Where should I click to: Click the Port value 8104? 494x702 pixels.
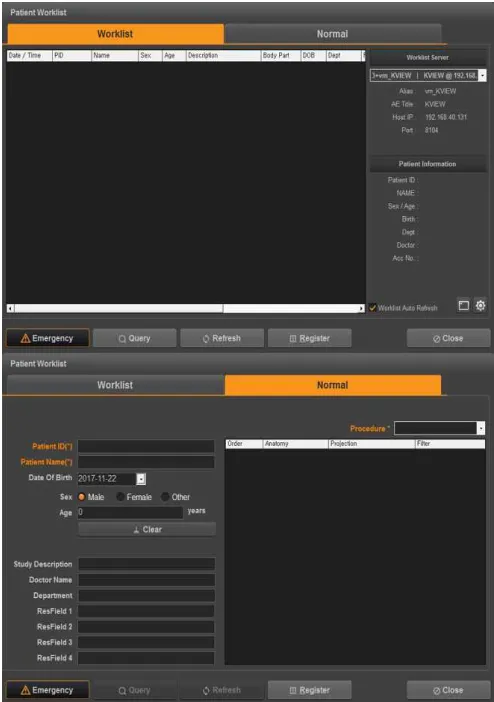[x=432, y=130]
